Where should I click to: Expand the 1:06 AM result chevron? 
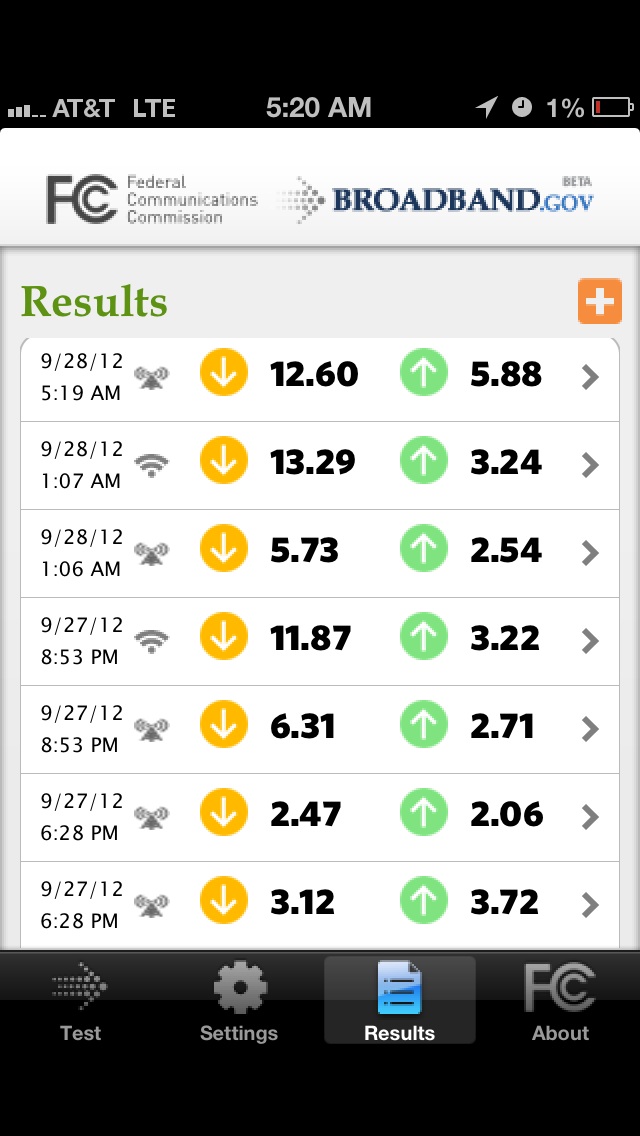(x=590, y=553)
